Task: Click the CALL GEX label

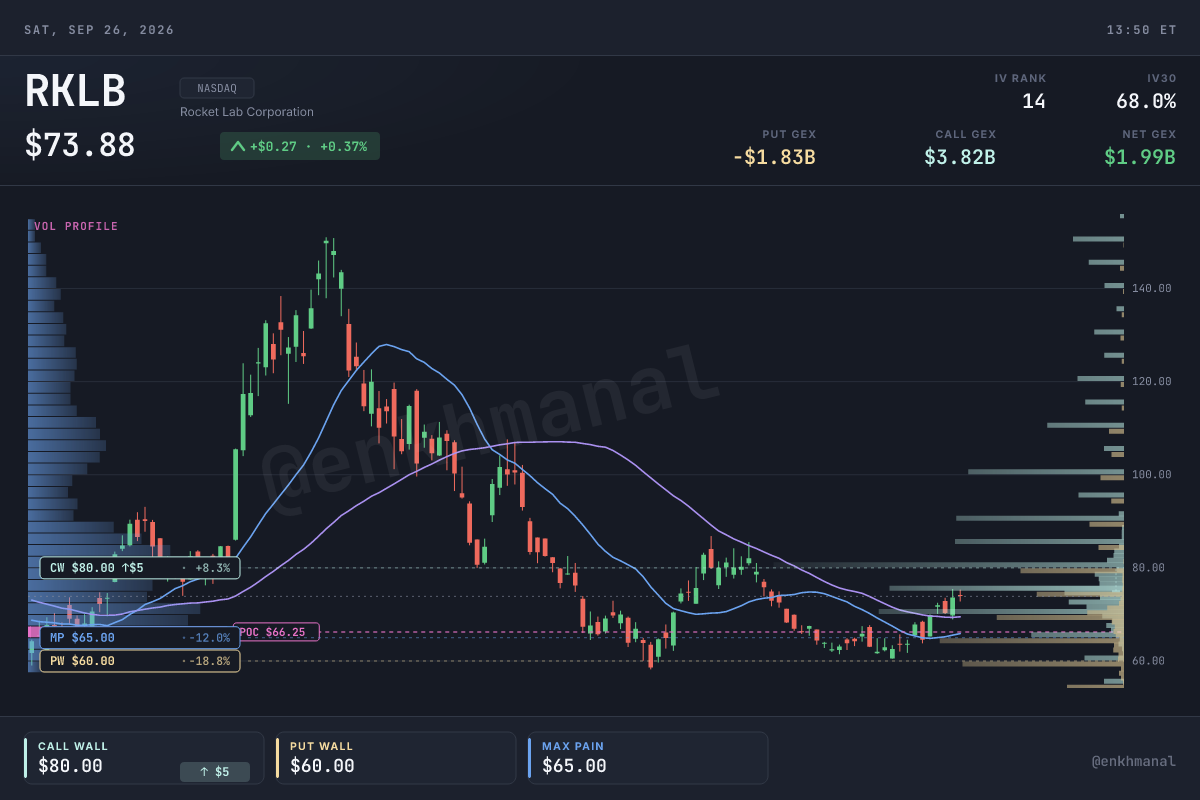Action: pos(966,134)
